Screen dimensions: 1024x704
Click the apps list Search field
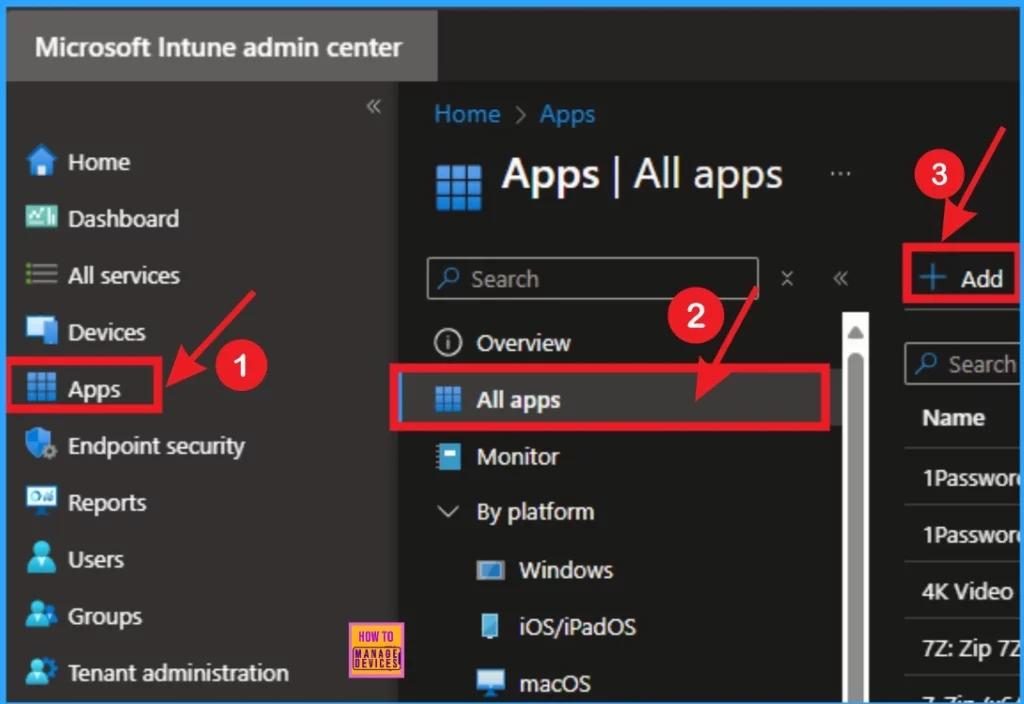962,364
